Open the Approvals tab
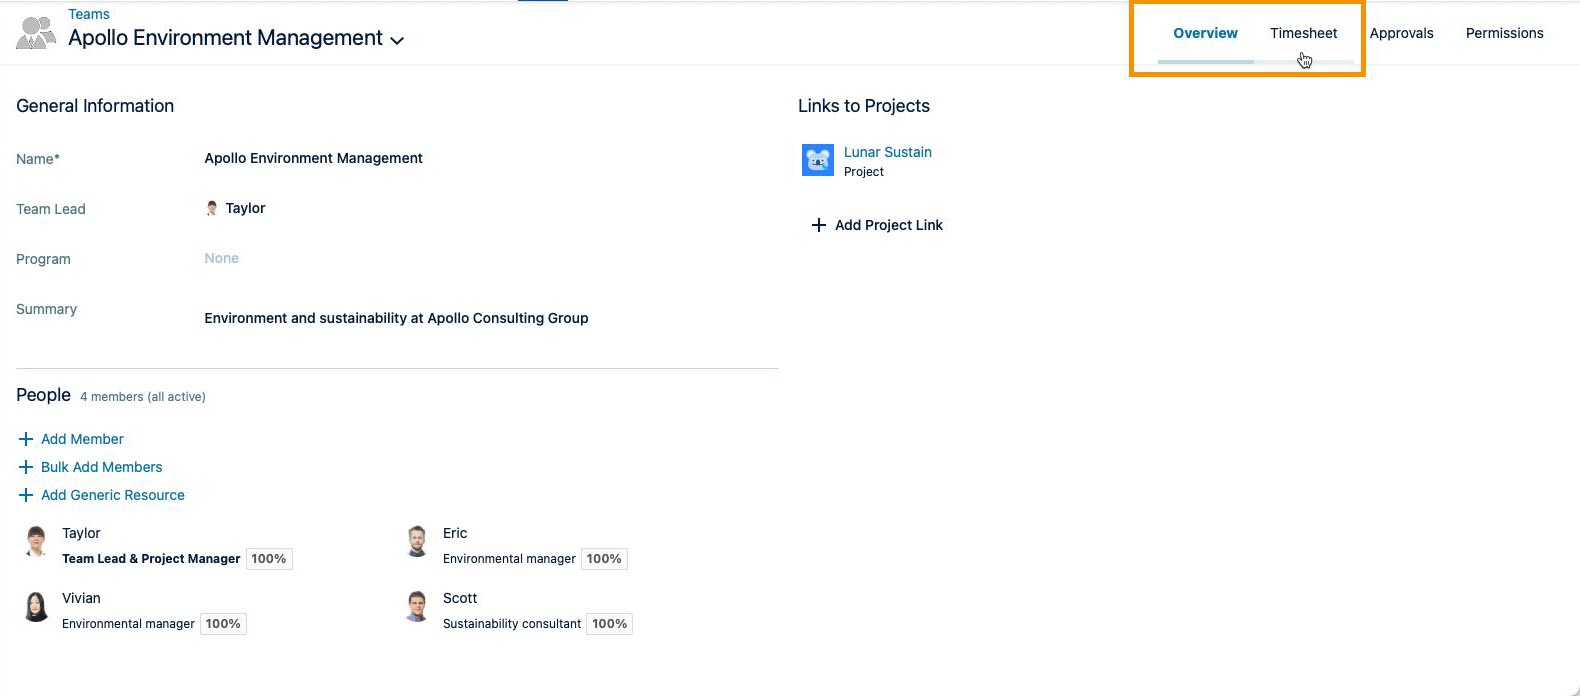The image size is (1580, 696). tap(1401, 33)
